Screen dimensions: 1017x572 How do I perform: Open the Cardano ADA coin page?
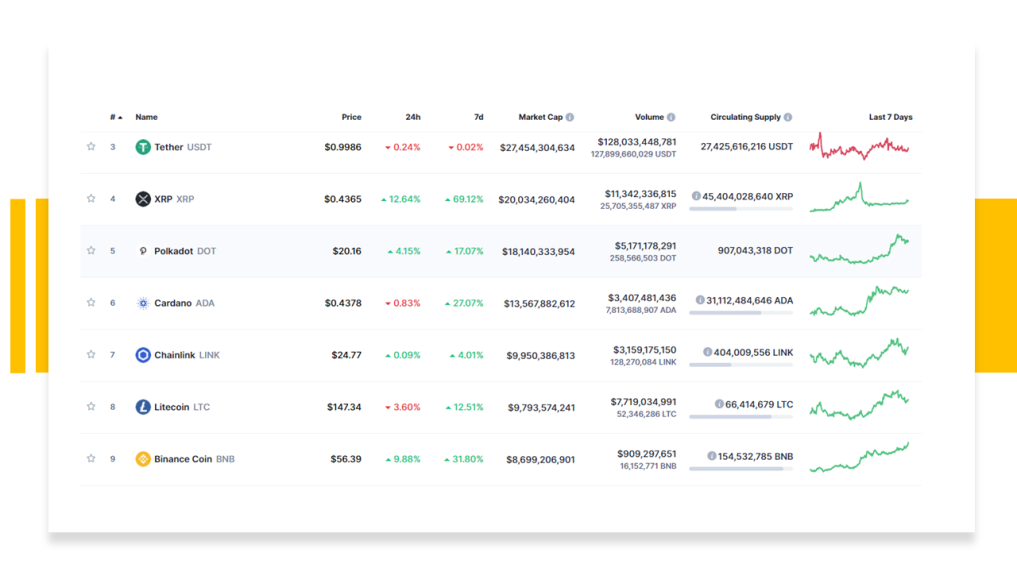(184, 303)
